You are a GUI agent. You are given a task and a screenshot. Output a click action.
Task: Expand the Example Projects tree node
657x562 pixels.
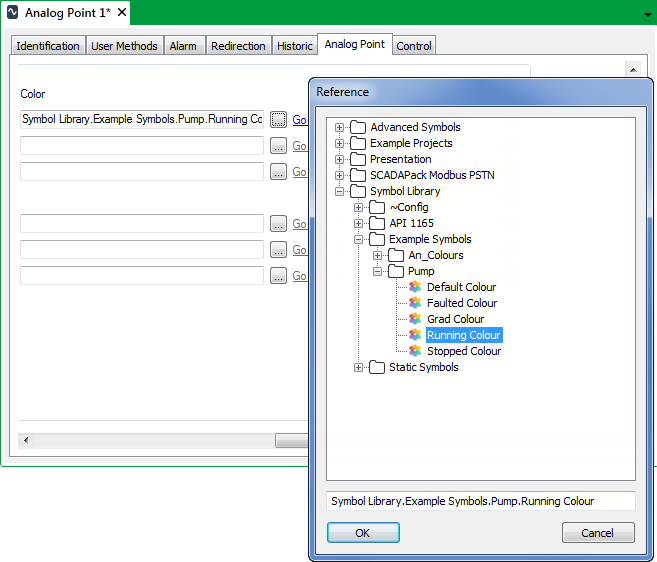pos(340,143)
